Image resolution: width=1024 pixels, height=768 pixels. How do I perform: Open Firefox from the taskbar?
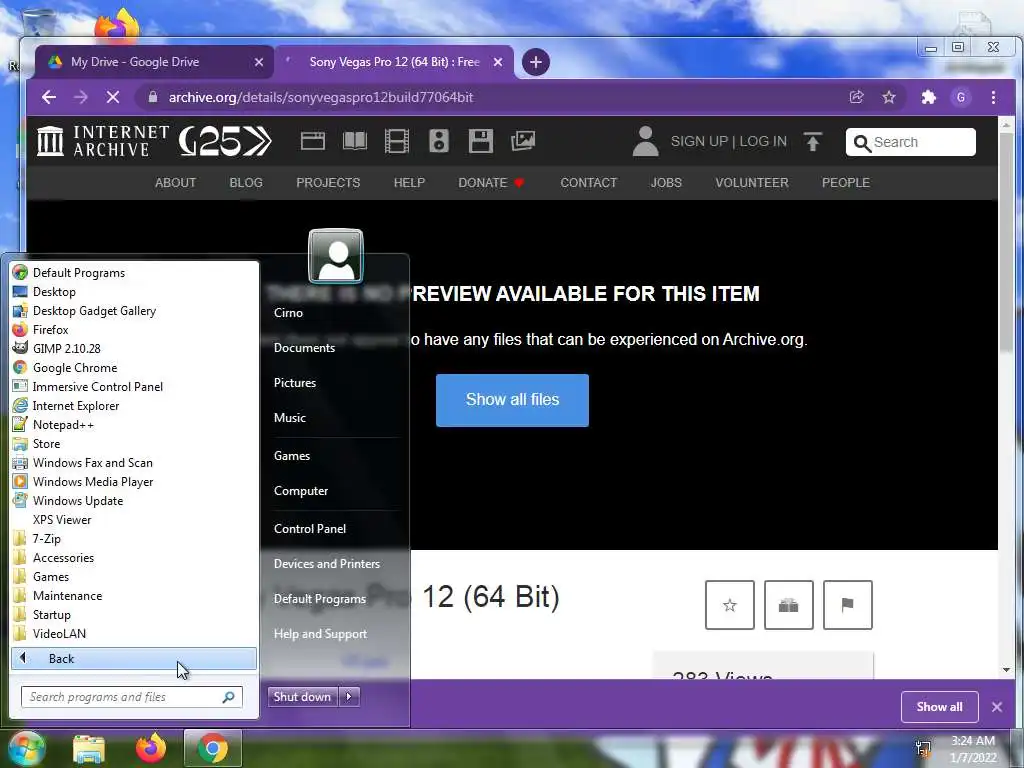coord(151,748)
